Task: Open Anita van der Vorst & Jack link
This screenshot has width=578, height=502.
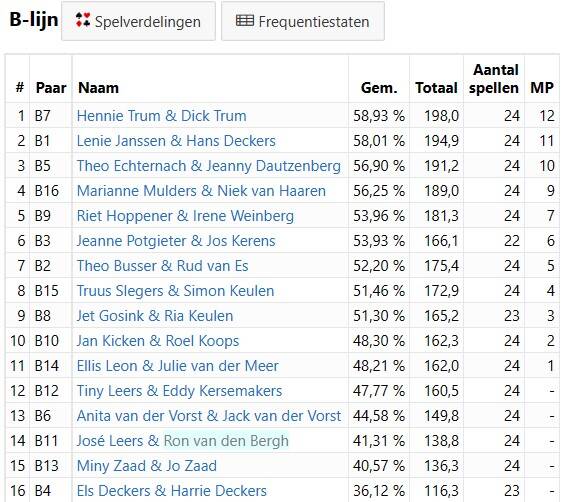Action: [209, 416]
